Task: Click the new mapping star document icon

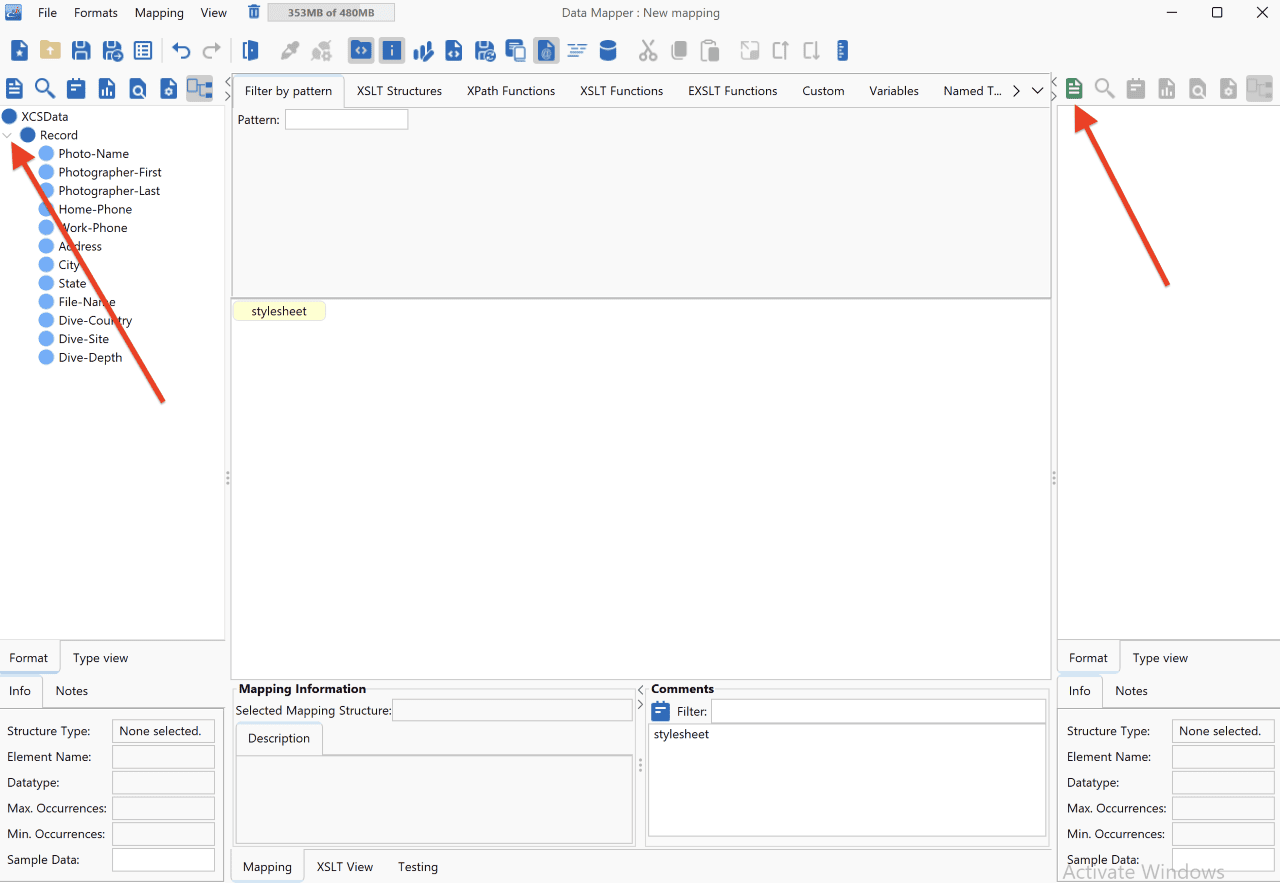Action: [19, 50]
